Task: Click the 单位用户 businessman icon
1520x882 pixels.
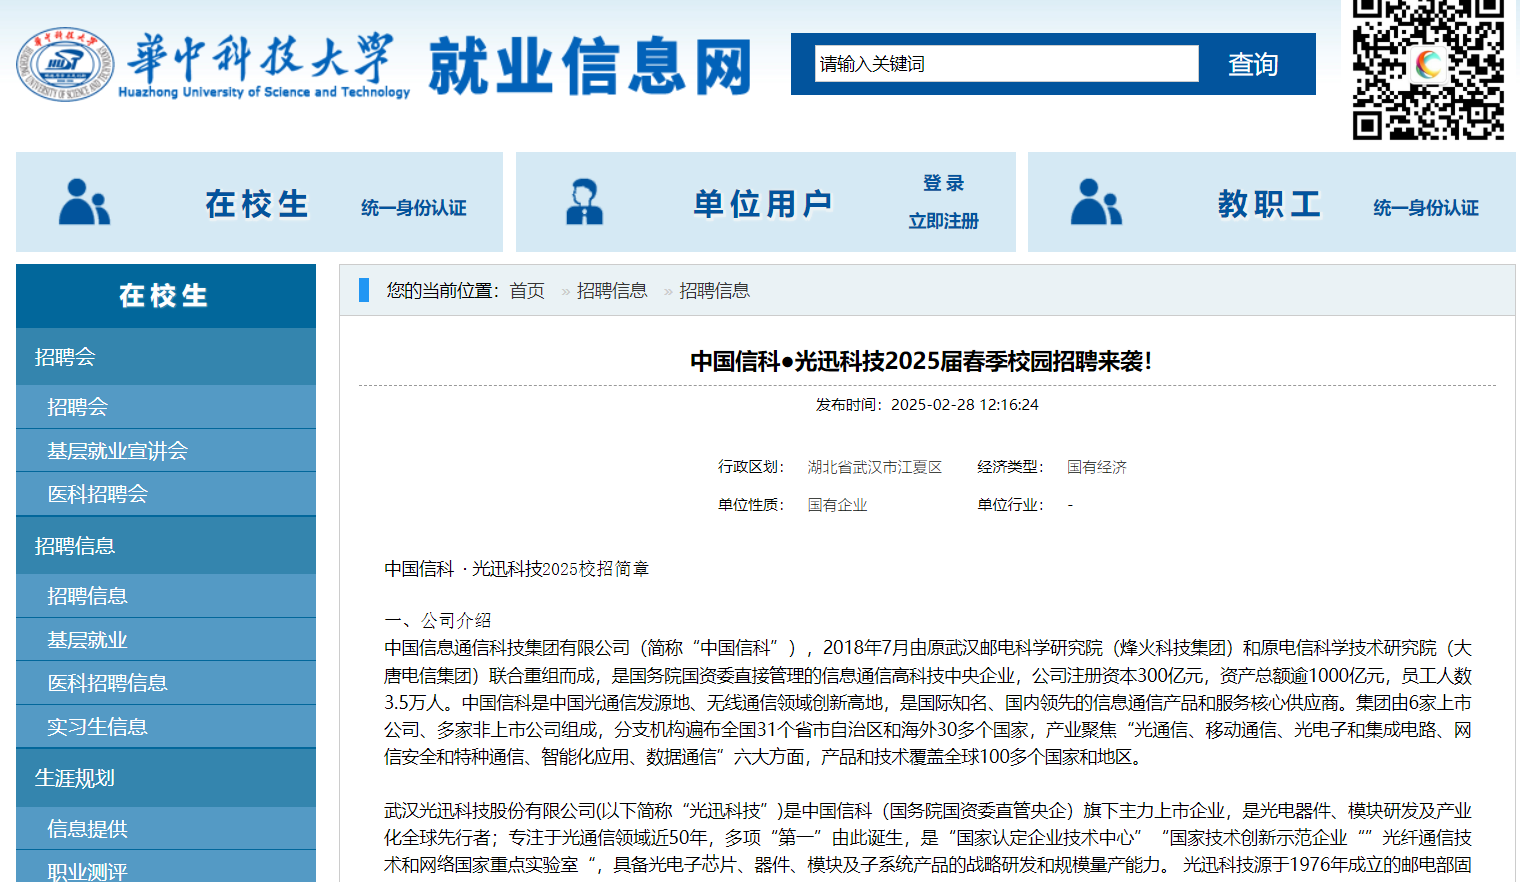Action: tap(585, 202)
